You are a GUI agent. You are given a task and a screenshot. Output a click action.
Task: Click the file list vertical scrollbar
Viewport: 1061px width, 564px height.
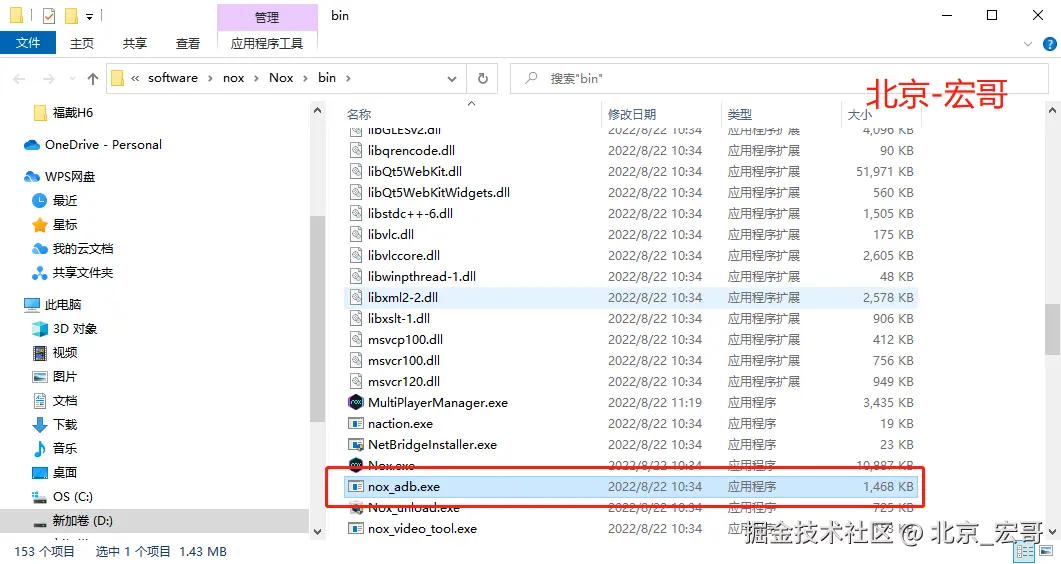pyautogui.click(x=1052, y=329)
